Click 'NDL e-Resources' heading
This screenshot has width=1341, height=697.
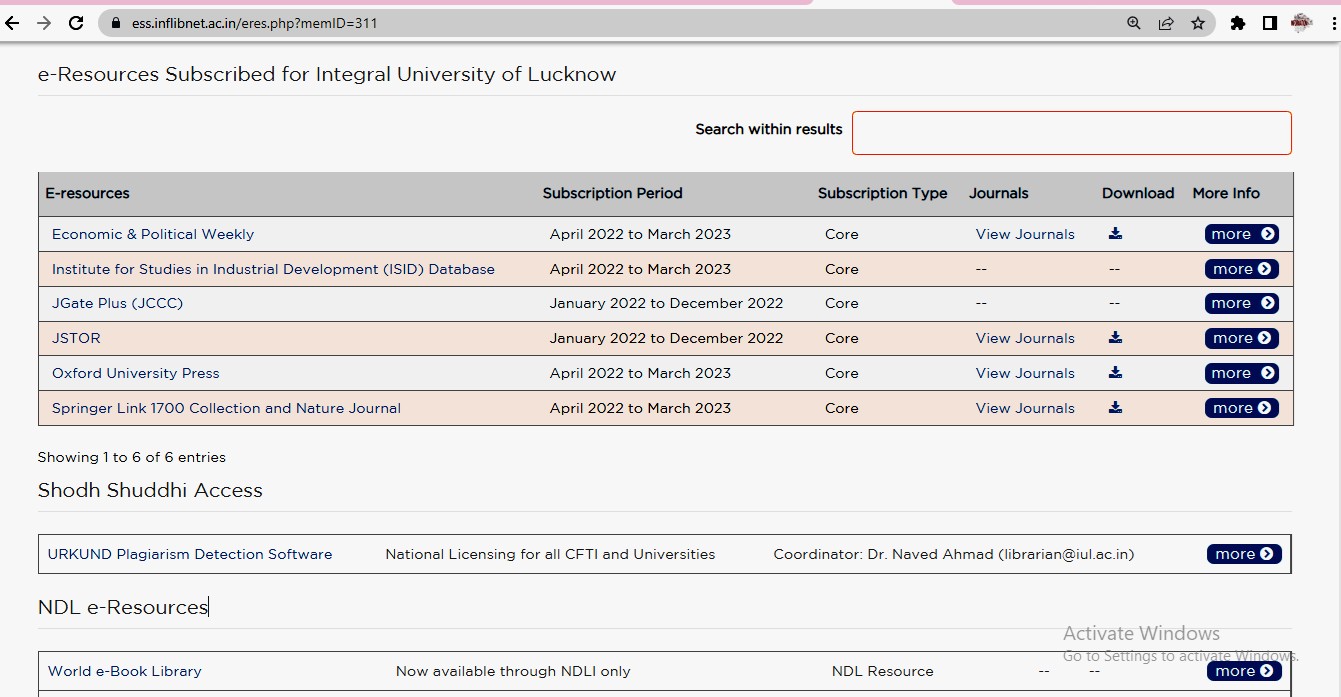(123, 607)
